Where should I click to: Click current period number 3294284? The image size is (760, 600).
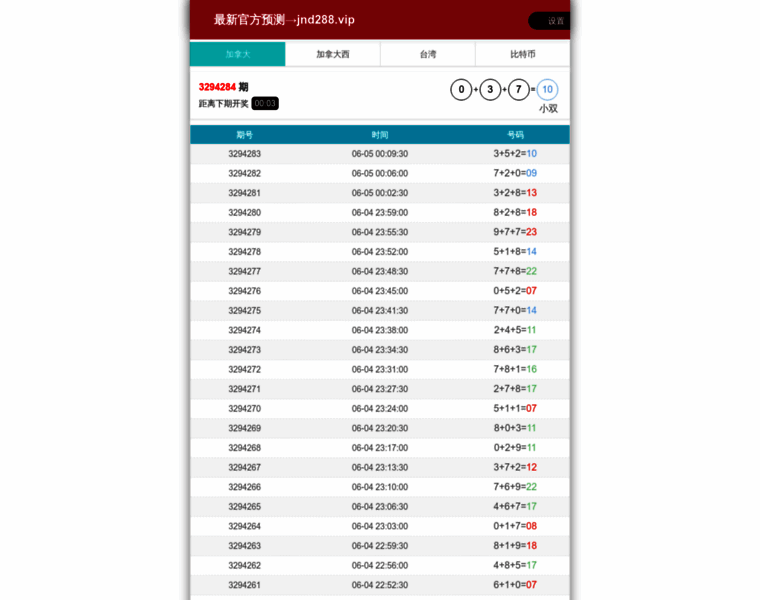coord(217,87)
